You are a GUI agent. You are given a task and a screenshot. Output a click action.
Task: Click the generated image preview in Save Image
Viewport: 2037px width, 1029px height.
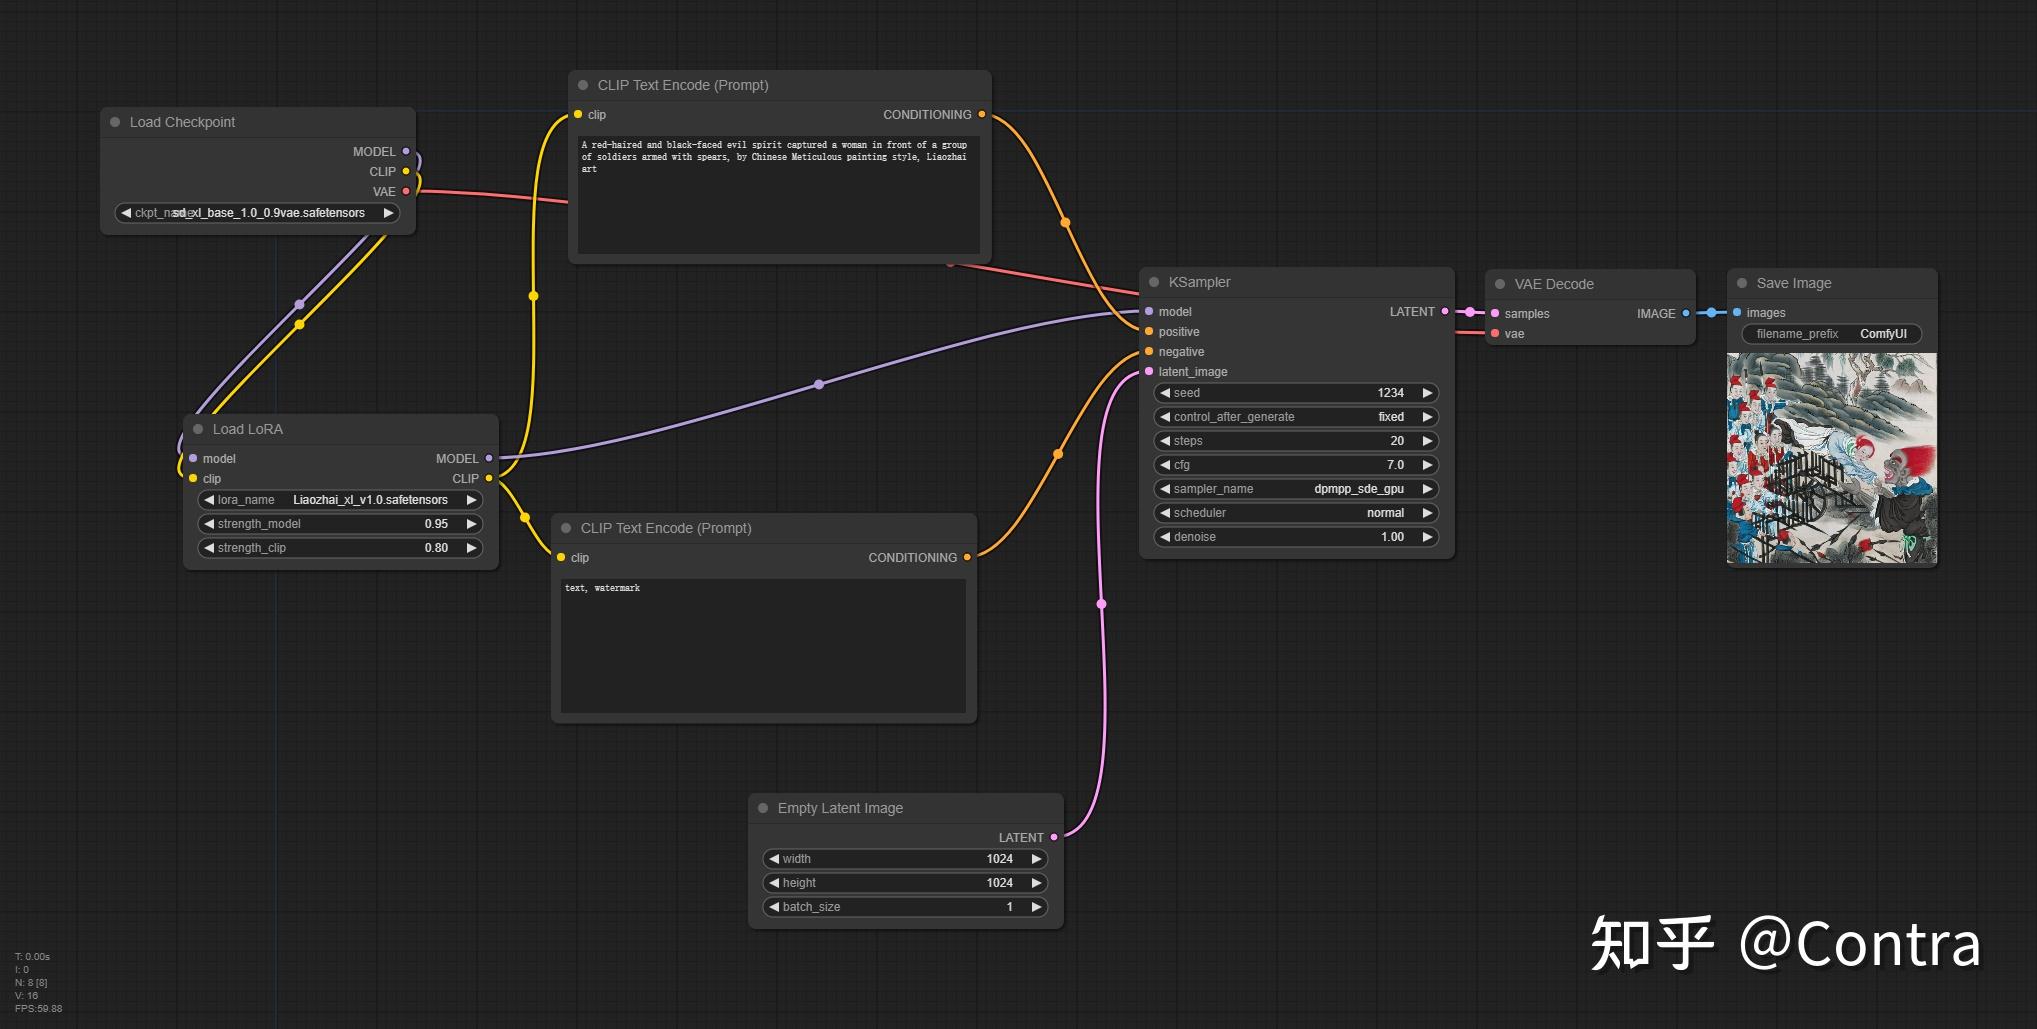point(1832,460)
